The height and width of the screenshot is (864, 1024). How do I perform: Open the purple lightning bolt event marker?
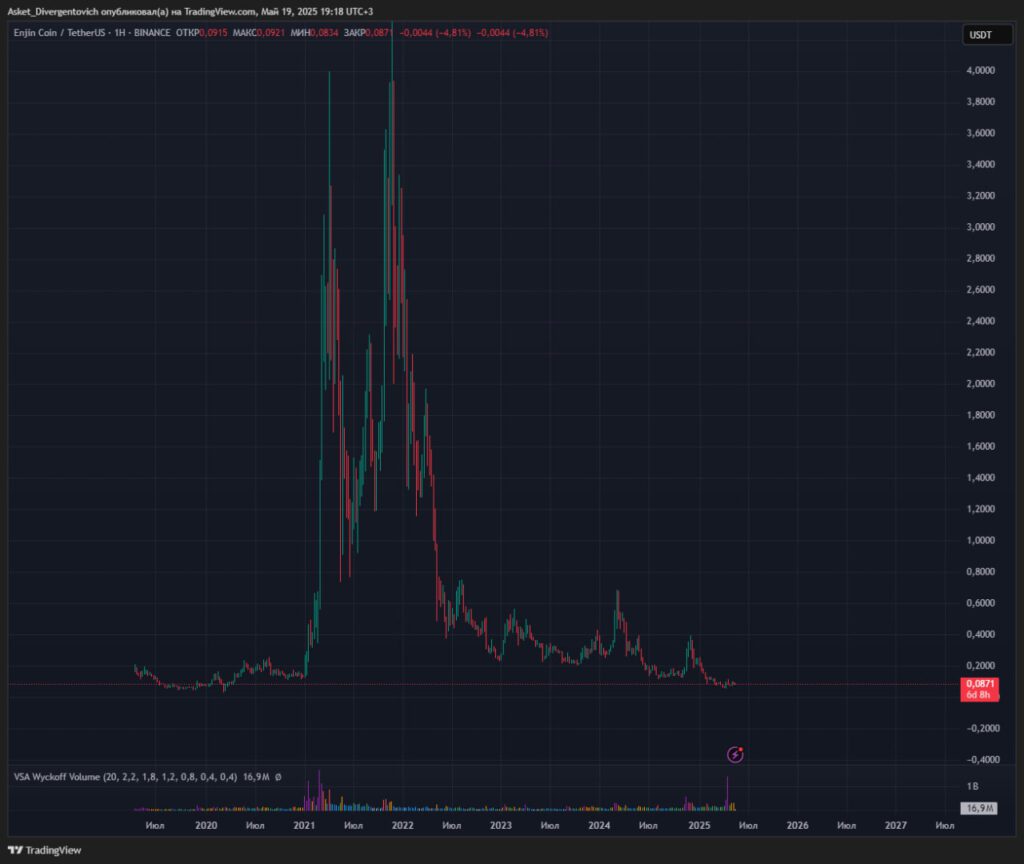pos(735,754)
